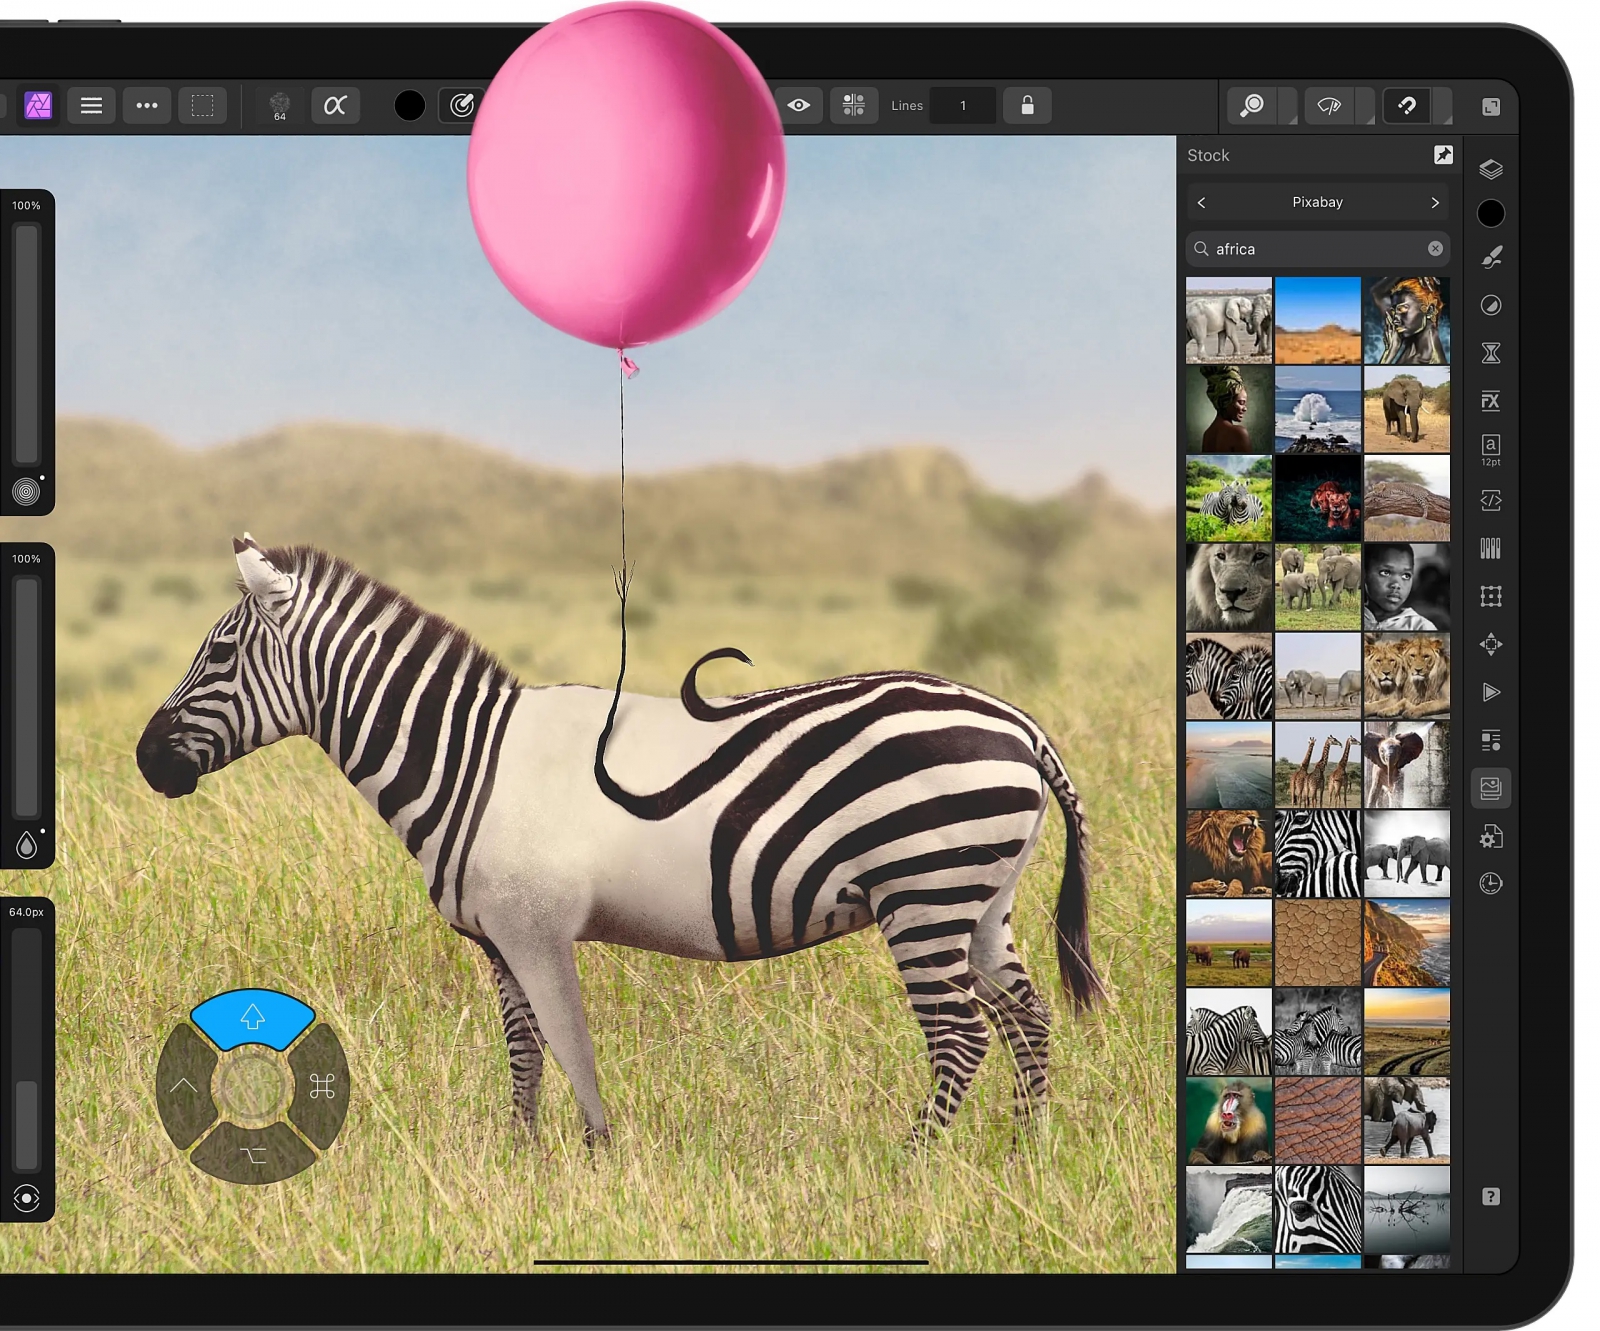Viewport: 1600px width, 1331px height.
Task: Open the Affinity Photo persona icon
Action: tap(38, 105)
